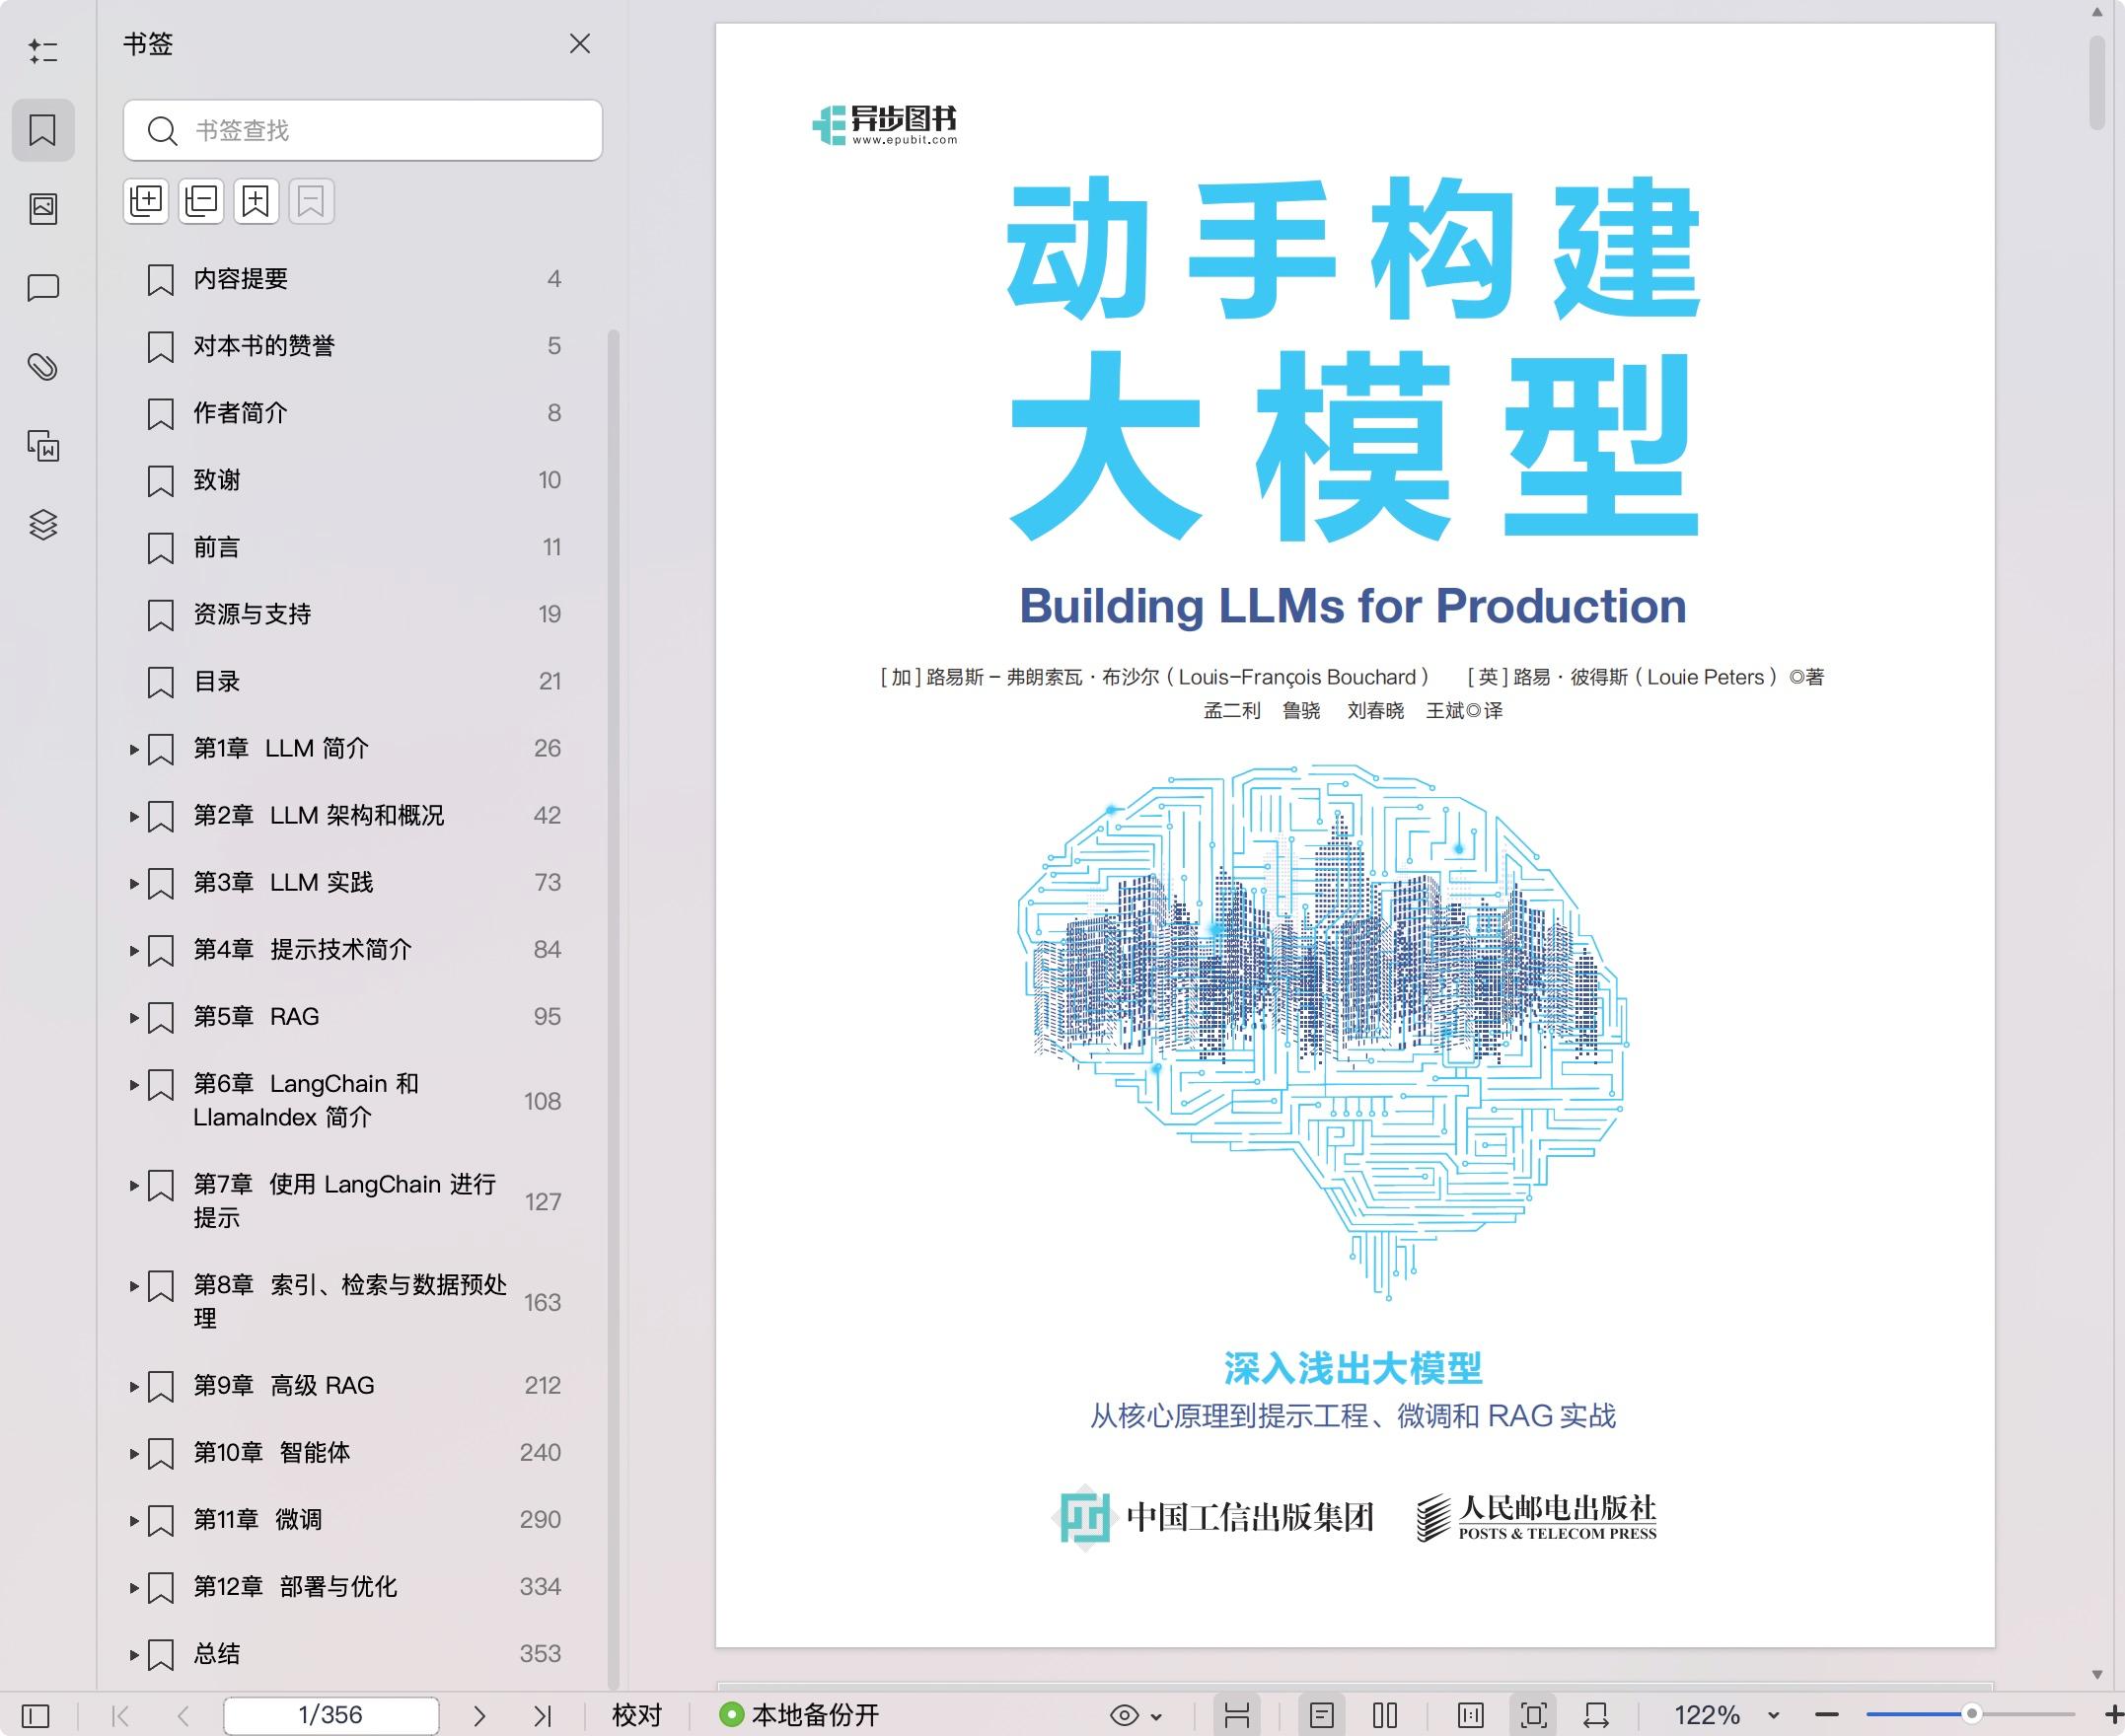Screen dimensions: 2125x1736
Task: Expand 第5章 RAG chapter
Action: (x=134, y=1017)
